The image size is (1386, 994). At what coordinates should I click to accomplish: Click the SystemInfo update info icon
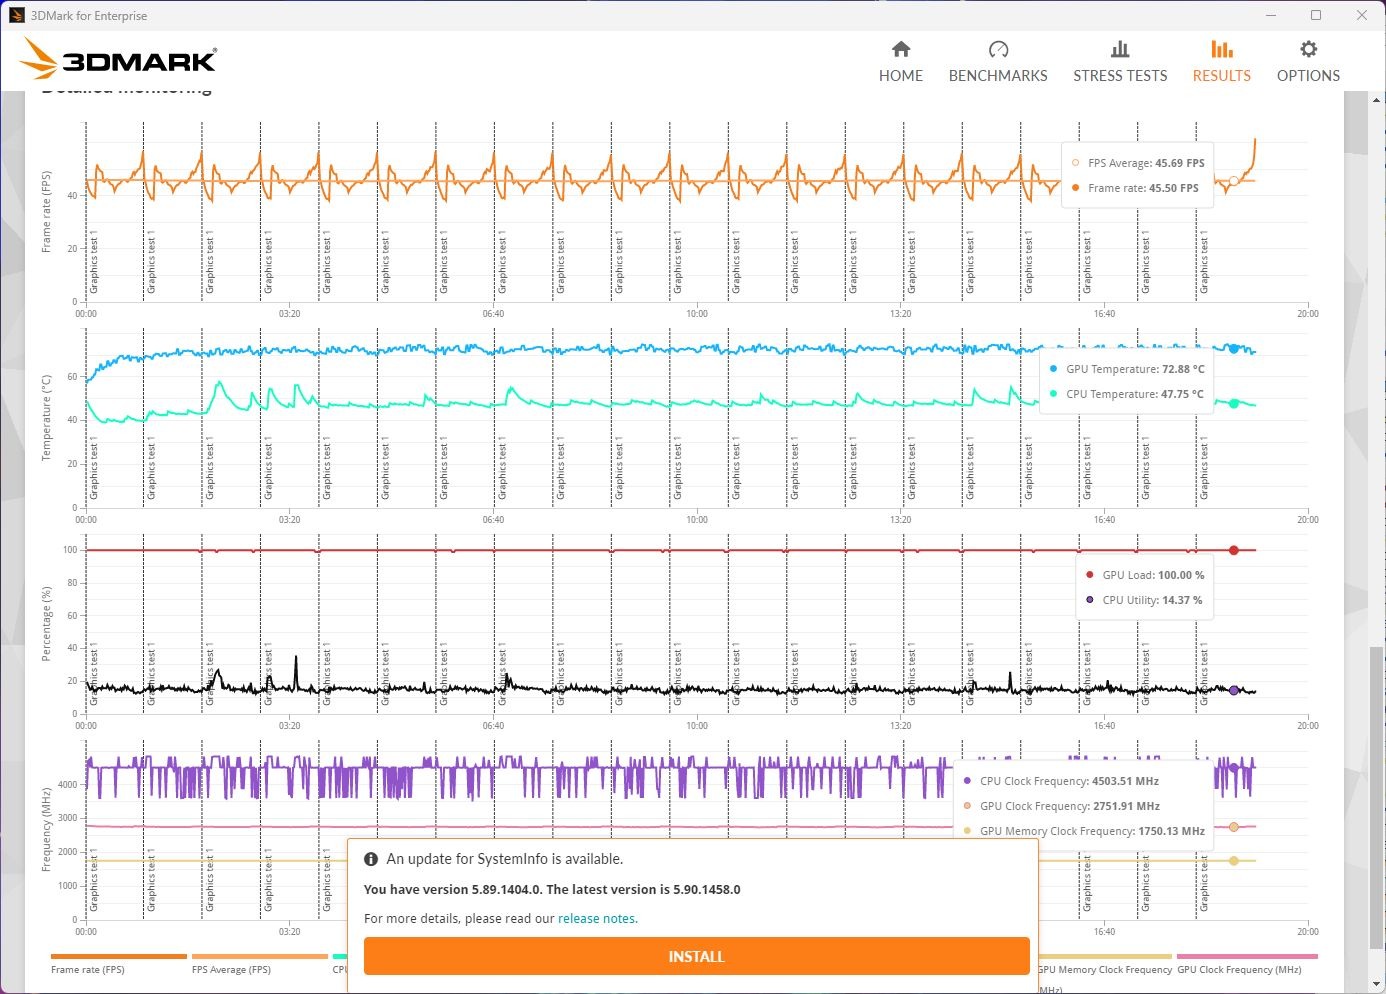pos(371,859)
